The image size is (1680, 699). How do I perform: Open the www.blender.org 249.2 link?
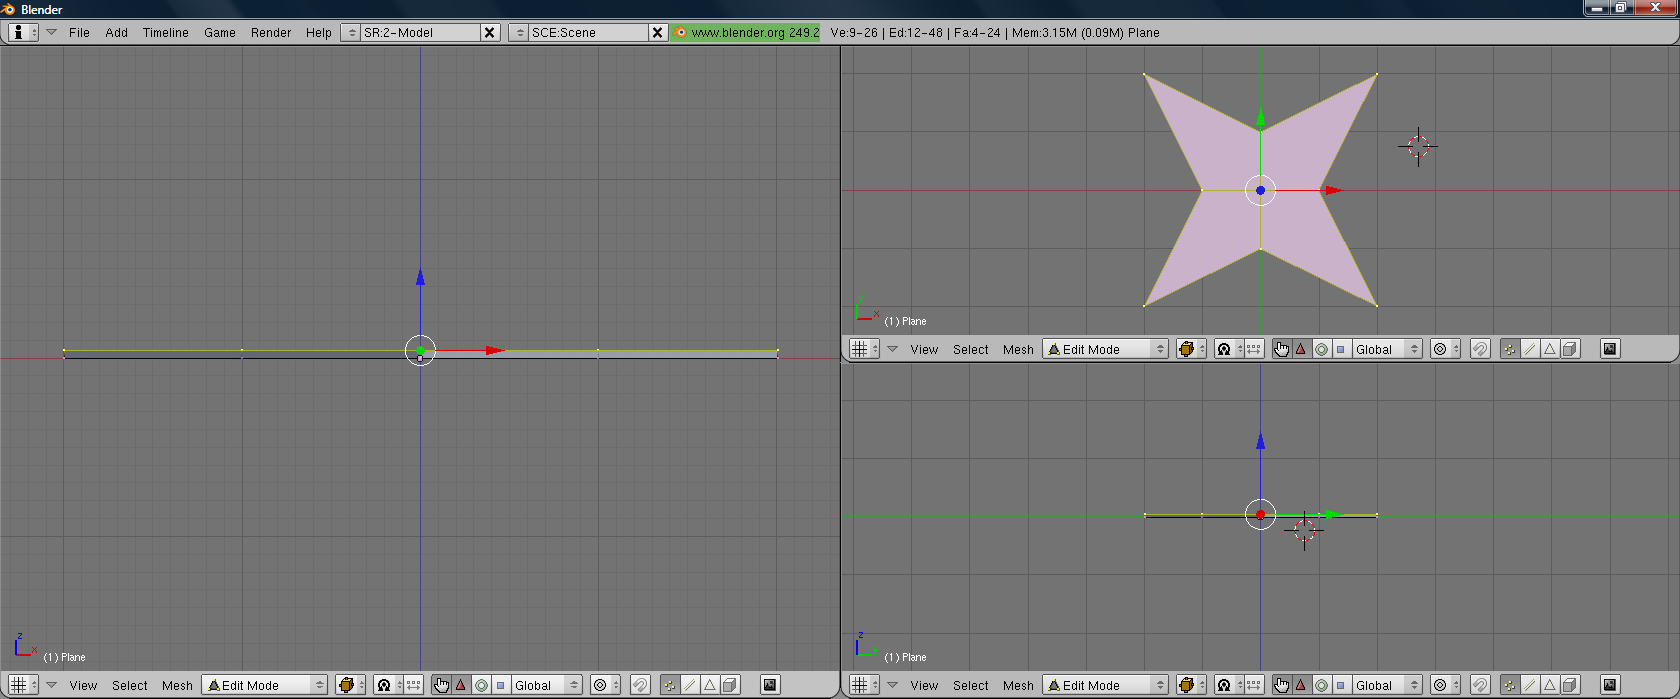(x=746, y=32)
